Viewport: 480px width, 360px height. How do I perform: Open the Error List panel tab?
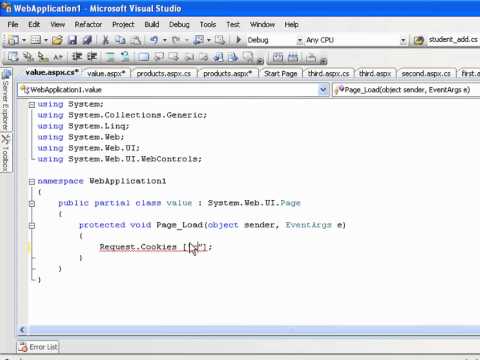click(38, 347)
